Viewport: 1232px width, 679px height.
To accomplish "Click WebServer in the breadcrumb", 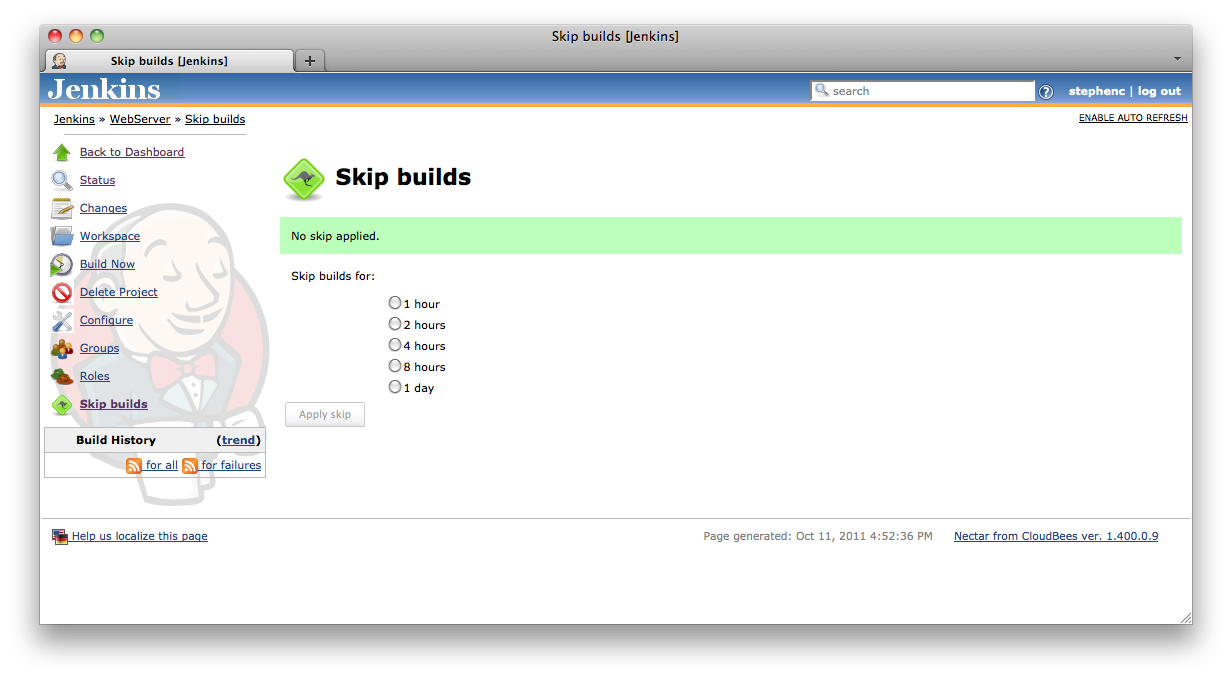I will click(x=140, y=119).
